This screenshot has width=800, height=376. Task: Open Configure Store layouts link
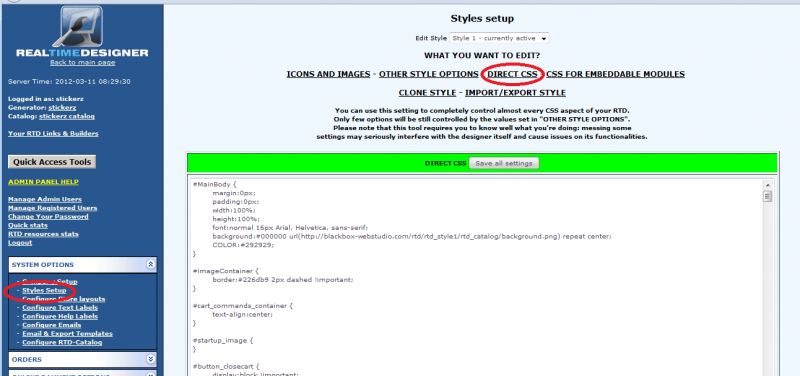tap(64, 299)
